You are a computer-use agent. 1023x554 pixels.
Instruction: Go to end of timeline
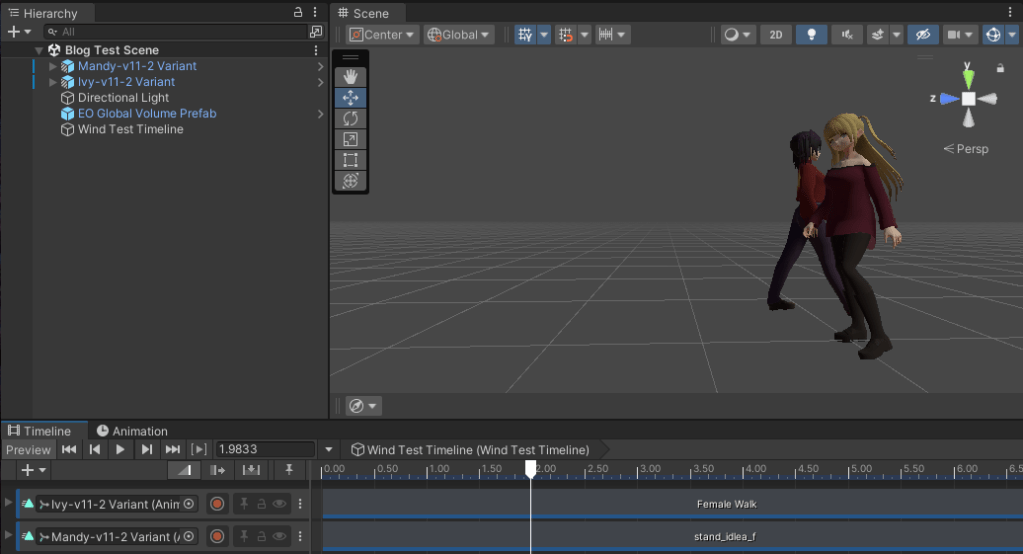[172, 450]
